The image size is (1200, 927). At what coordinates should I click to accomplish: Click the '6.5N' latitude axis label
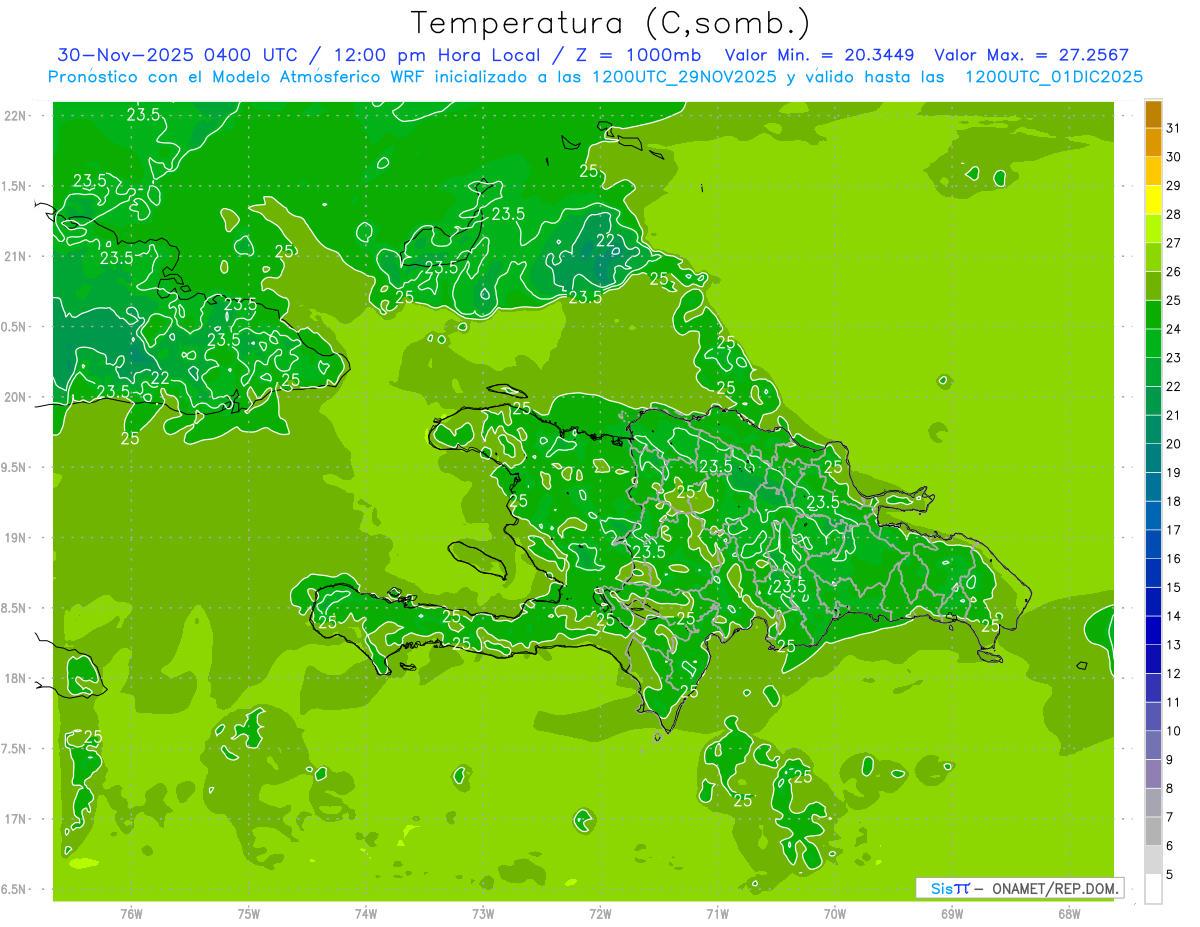pyautogui.click(x=14, y=890)
